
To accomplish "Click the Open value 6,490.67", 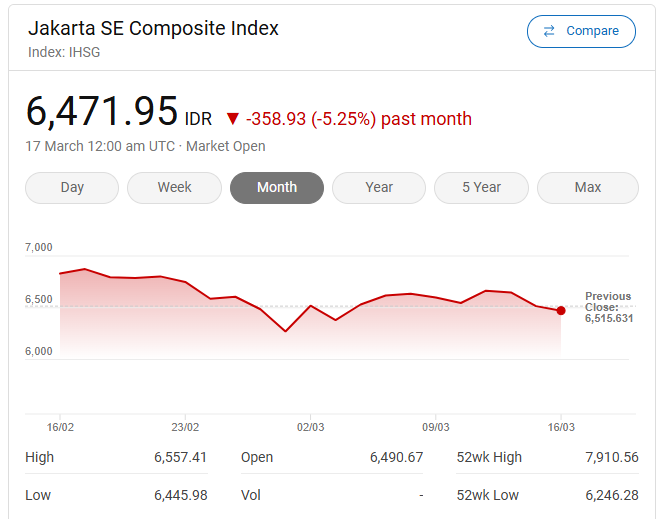I will (x=396, y=457).
